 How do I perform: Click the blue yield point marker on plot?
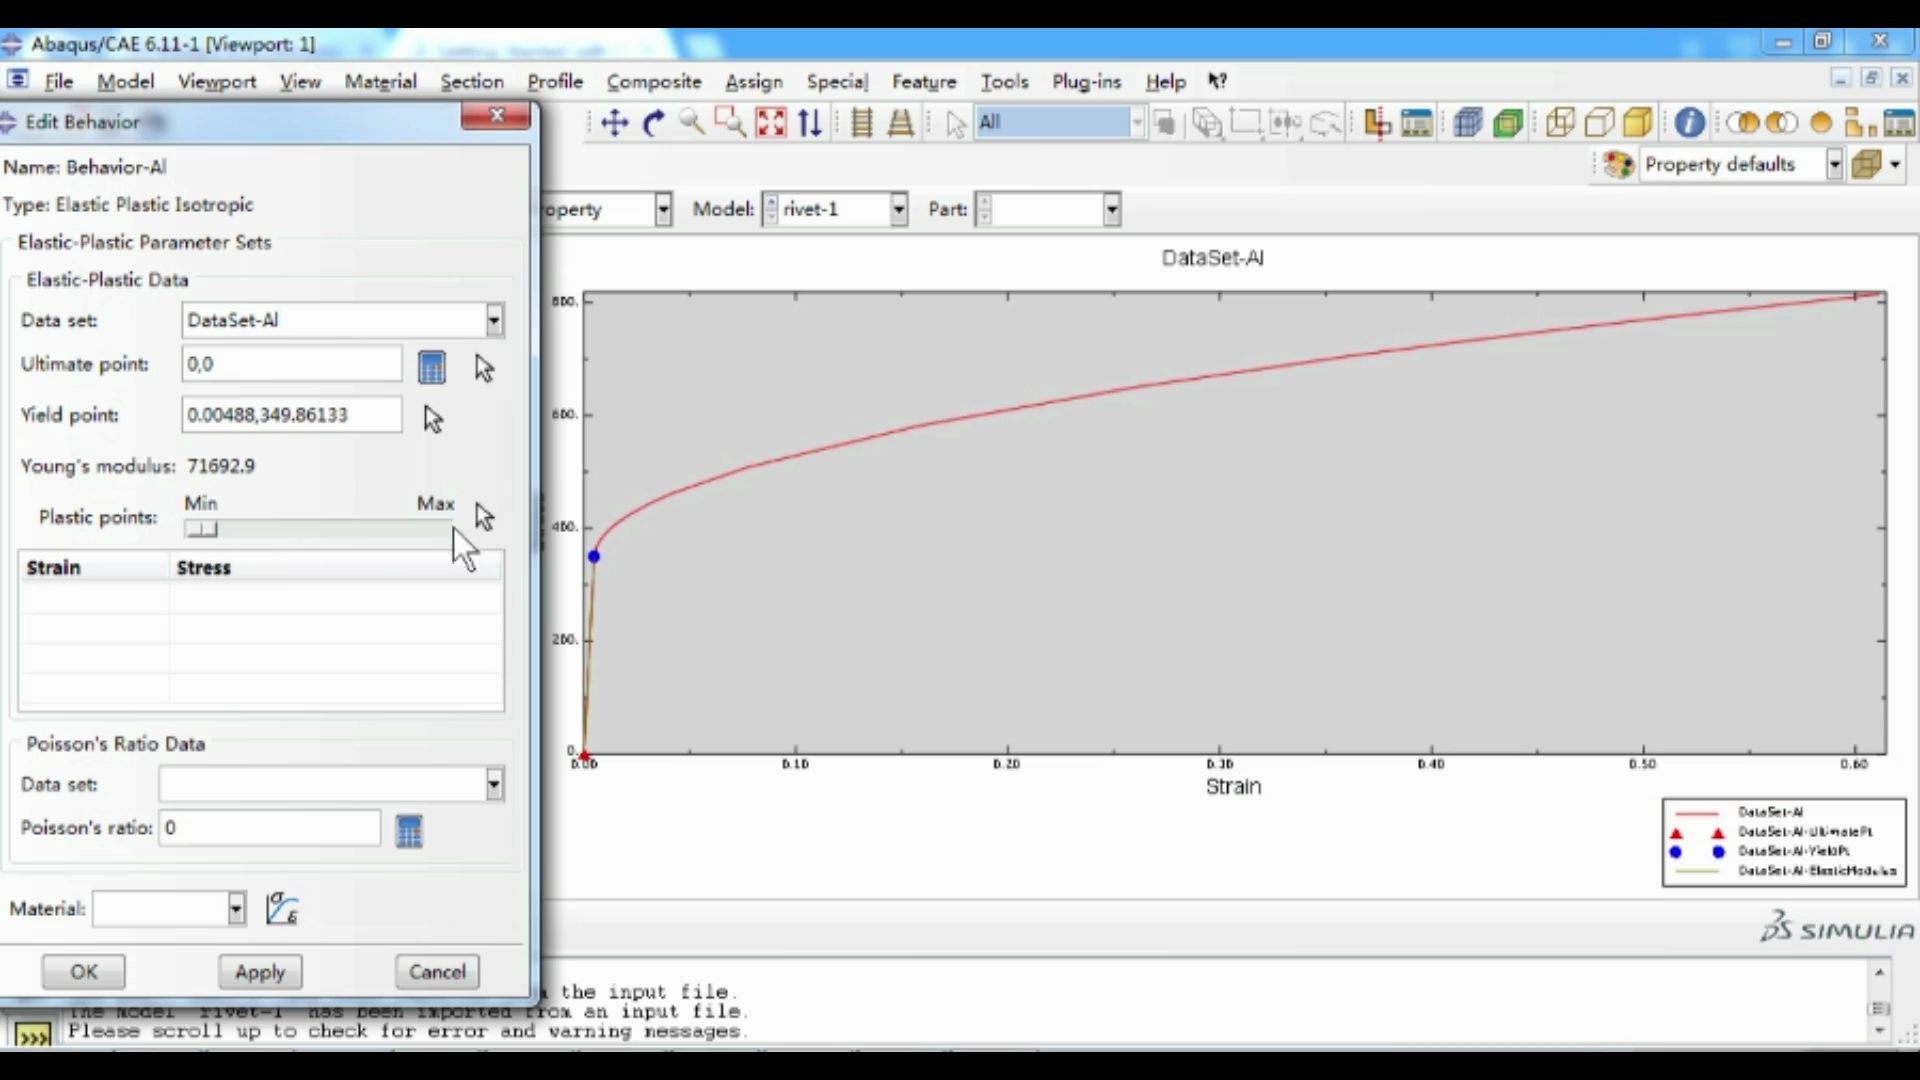[594, 556]
